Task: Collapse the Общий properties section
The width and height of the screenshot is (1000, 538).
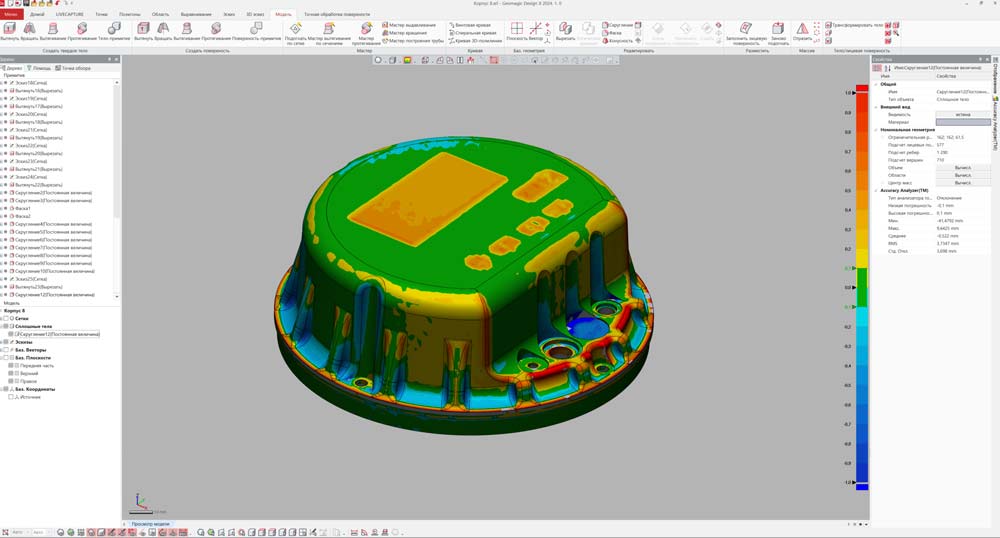Action: (876, 84)
